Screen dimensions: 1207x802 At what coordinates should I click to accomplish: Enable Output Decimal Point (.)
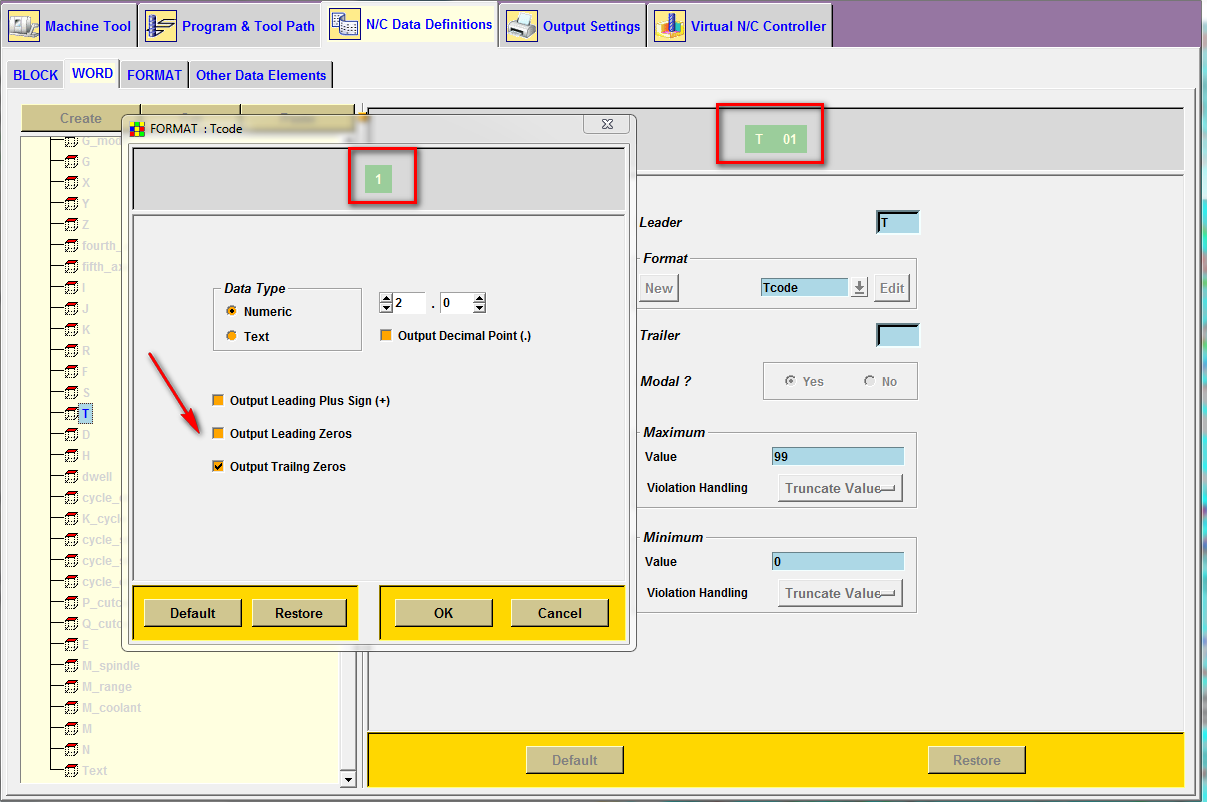(386, 336)
